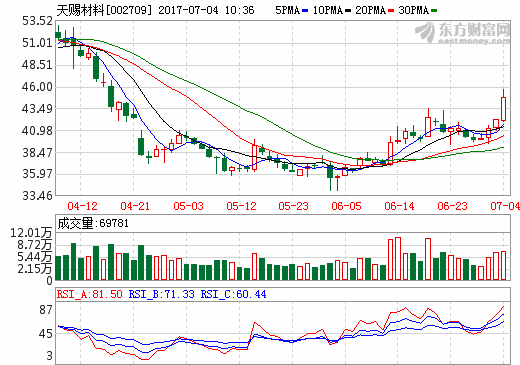
Task: Click the 48.51 price axis label
Action: pyautogui.click(x=37, y=65)
